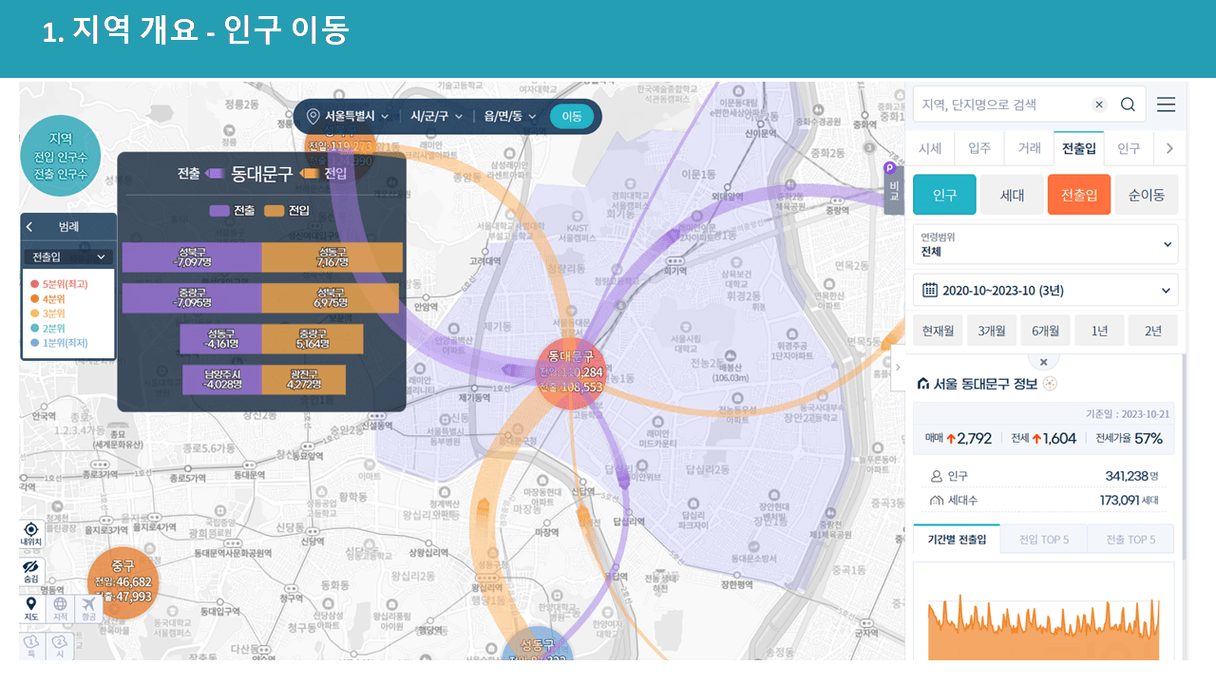Viewport: 1216px width, 684px height.
Task: Click the purple P parking marker
Action: point(890,168)
